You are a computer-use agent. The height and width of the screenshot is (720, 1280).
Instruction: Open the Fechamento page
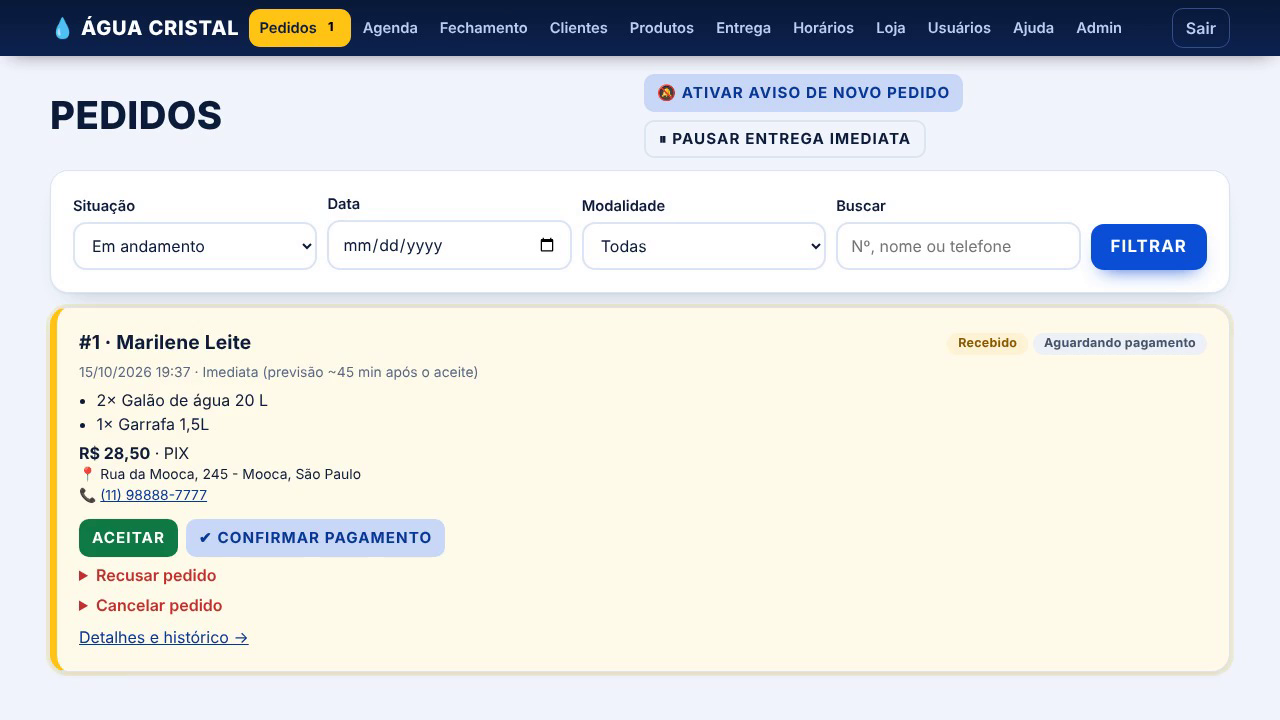click(484, 28)
